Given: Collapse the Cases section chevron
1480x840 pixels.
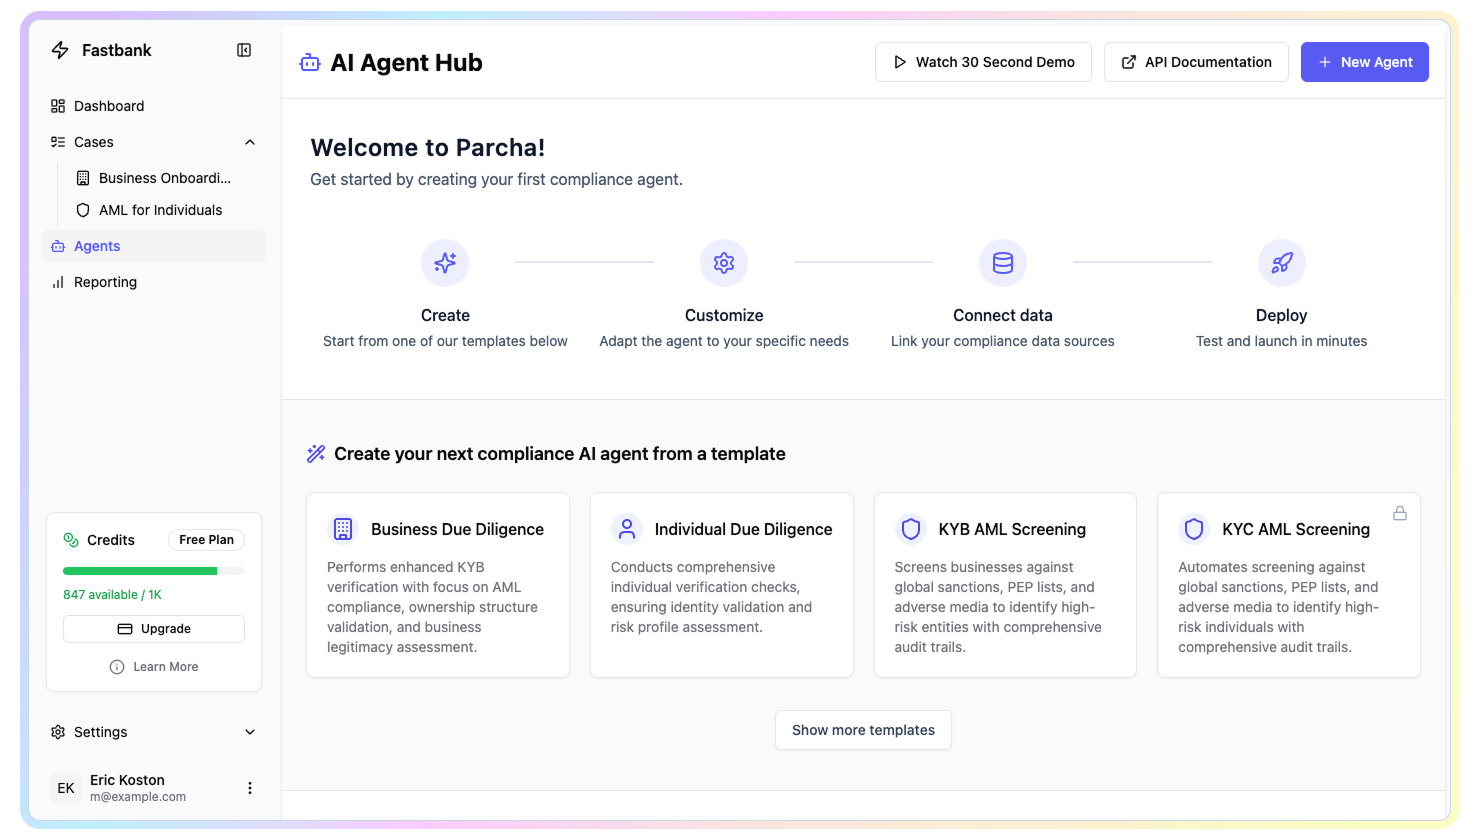Looking at the screenshot, I should click(x=250, y=142).
